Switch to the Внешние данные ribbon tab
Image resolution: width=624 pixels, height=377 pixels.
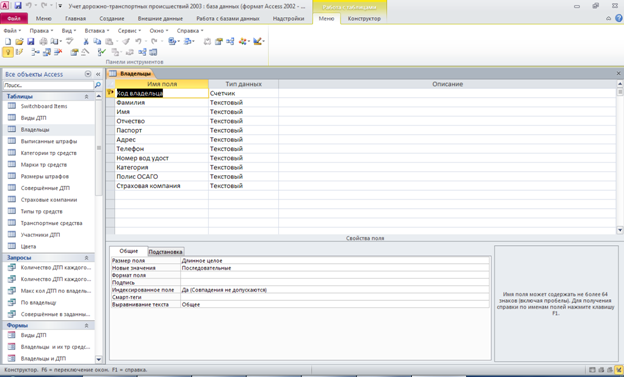[x=160, y=18]
